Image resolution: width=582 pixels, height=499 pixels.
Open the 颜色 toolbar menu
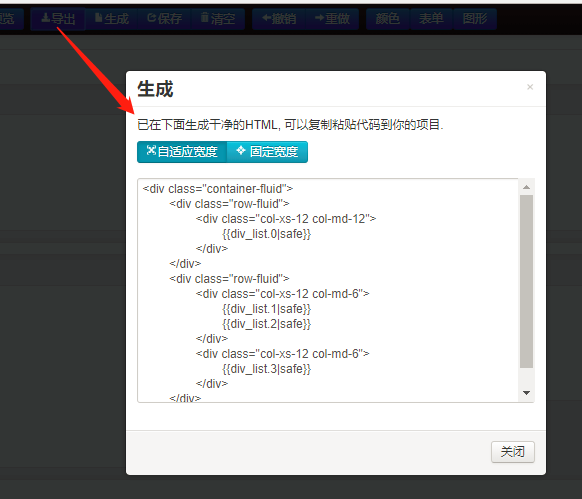(388, 19)
